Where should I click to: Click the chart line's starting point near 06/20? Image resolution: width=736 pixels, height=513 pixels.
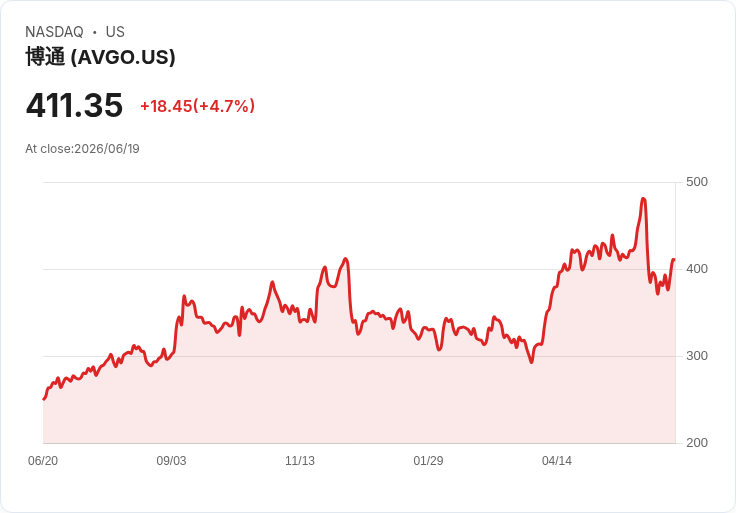point(44,399)
